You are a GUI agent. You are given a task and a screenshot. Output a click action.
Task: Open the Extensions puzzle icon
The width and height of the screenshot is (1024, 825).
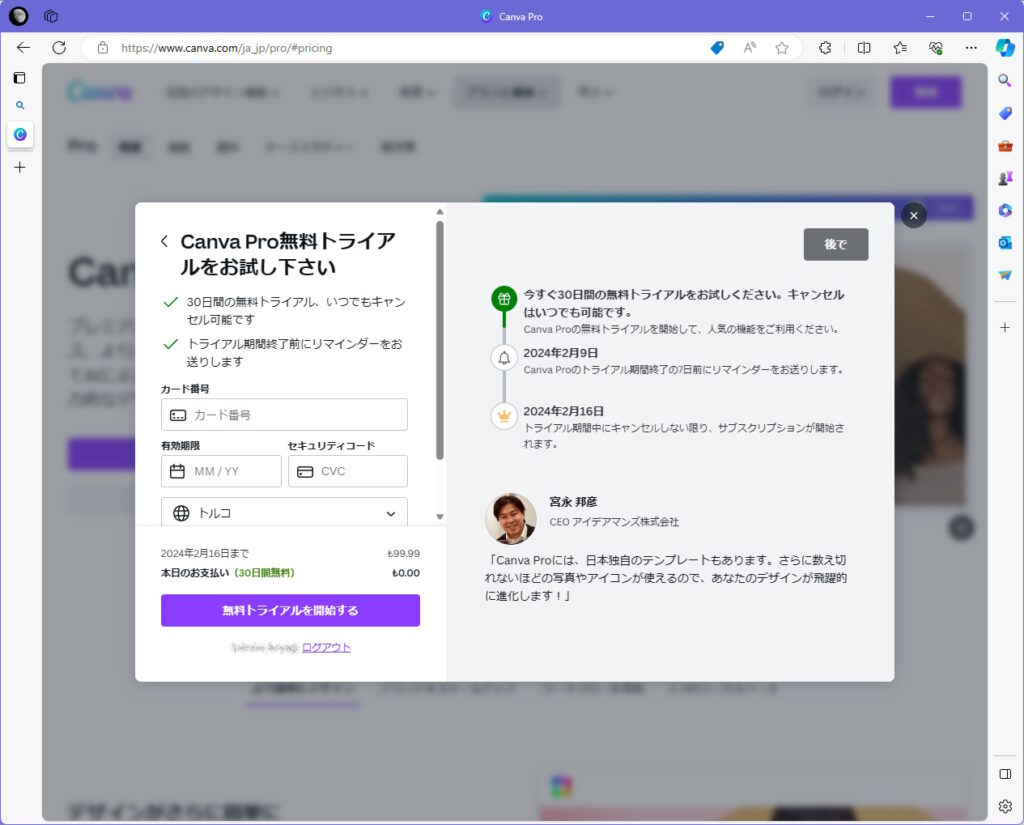tap(825, 48)
